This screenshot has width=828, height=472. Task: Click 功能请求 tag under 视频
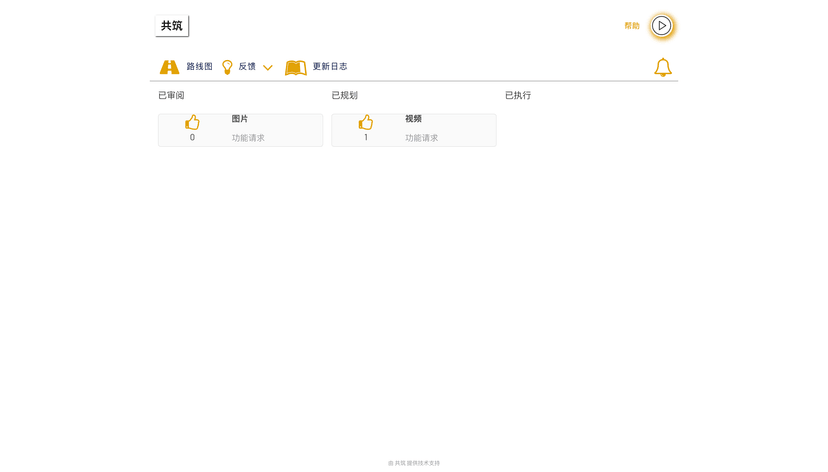tap(421, 138)
